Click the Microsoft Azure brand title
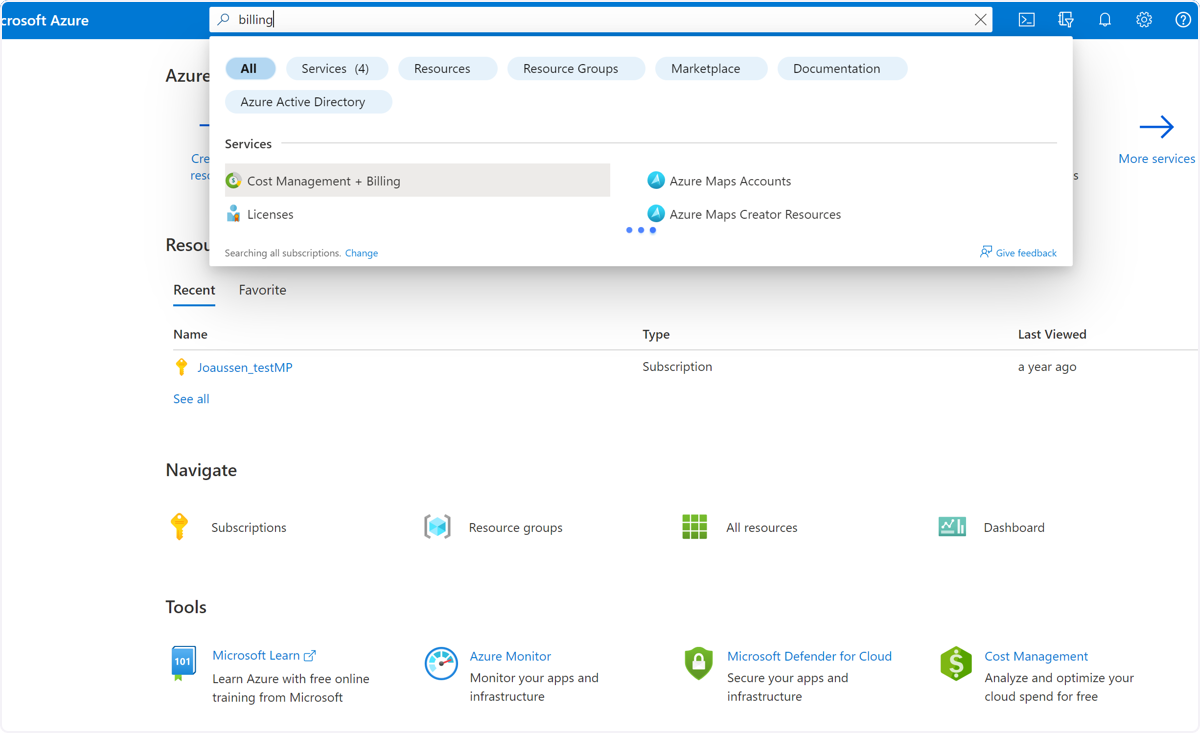The image size is (1200, 733). pyautogui.click(x=45, y=20)
